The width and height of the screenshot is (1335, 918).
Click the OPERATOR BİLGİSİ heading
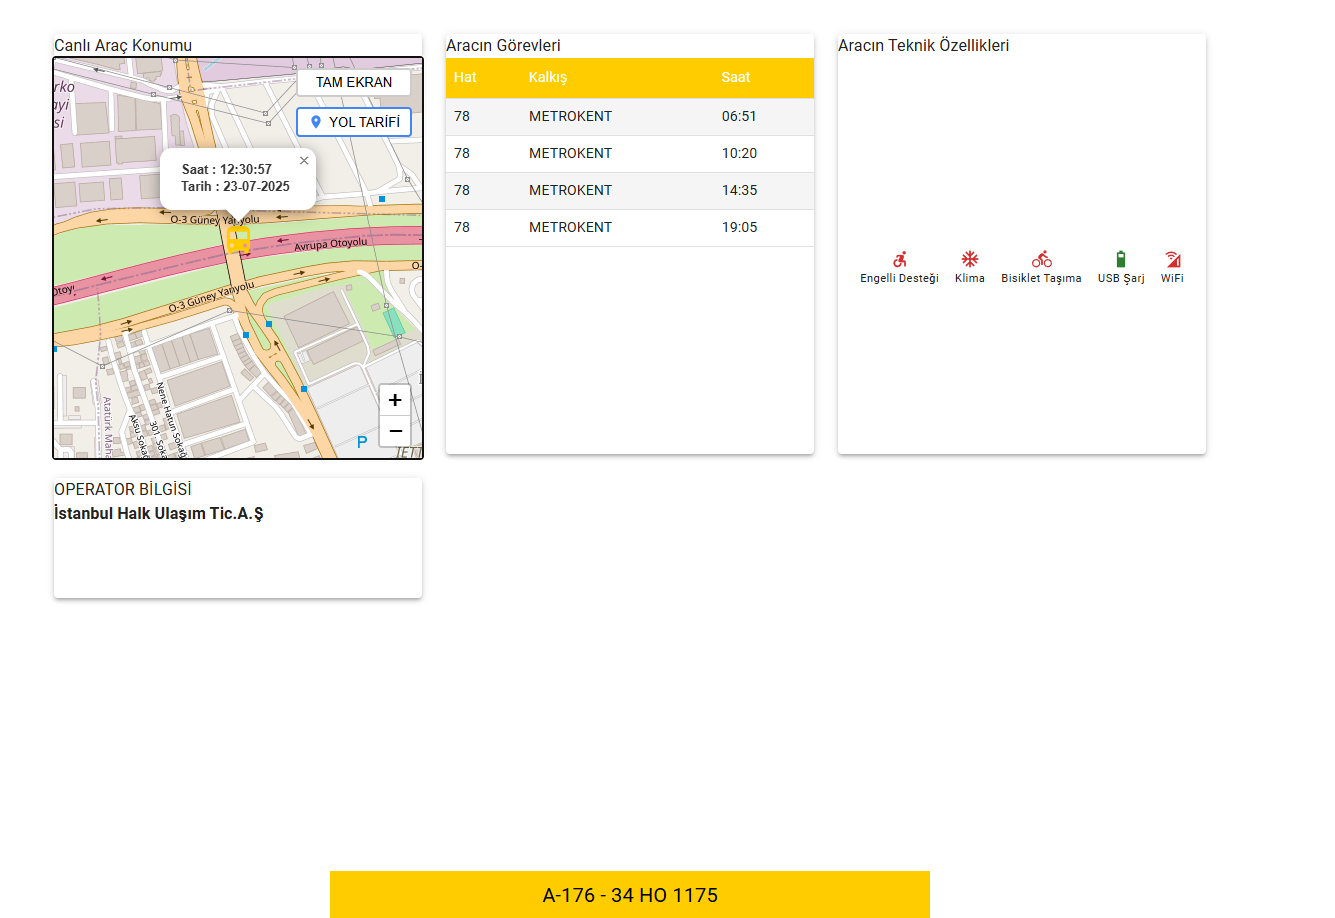(x=123, y=489)
